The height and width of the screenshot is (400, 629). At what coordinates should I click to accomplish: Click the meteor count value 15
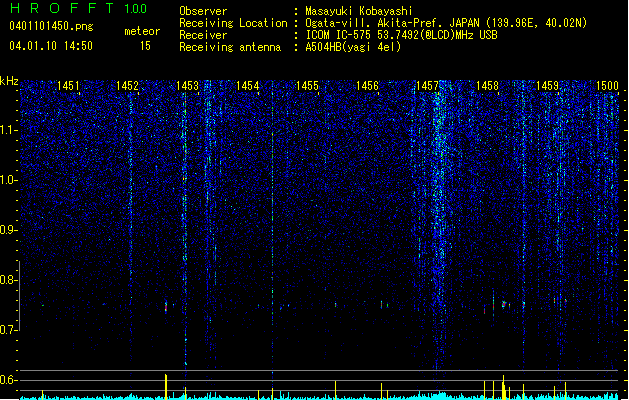click(145, 46)
